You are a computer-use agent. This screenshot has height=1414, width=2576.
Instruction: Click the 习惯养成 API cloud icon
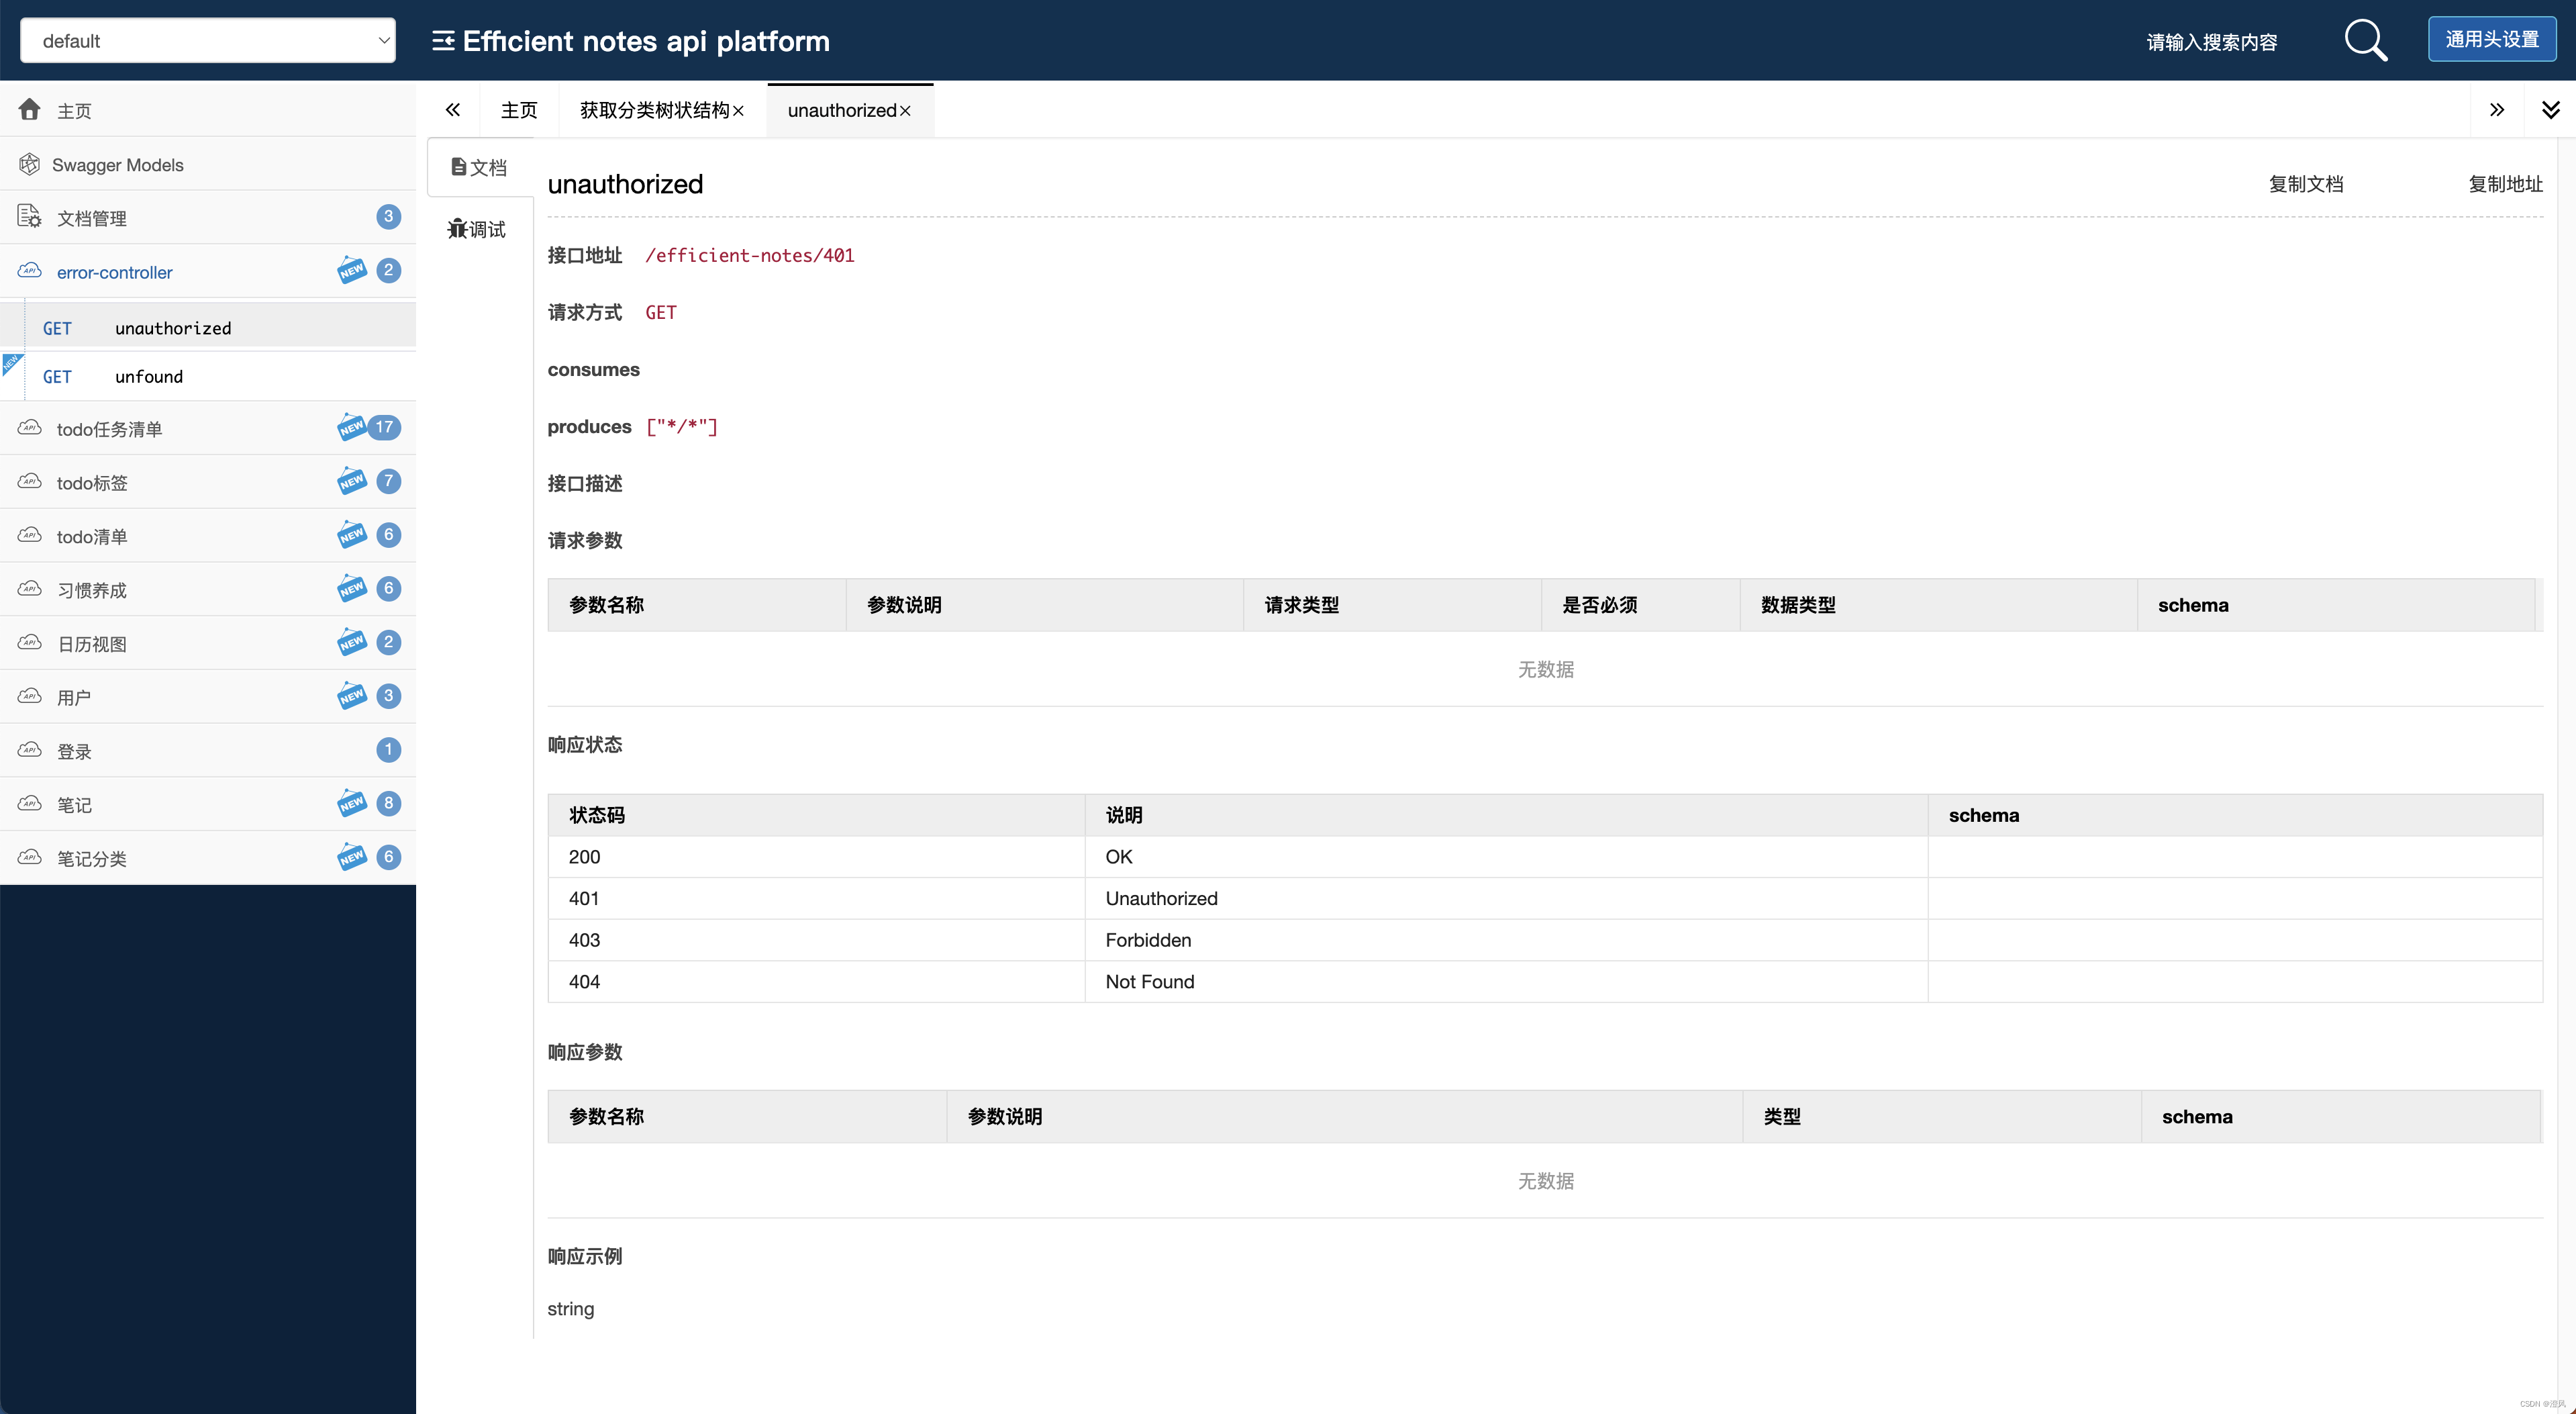[30, 589]
